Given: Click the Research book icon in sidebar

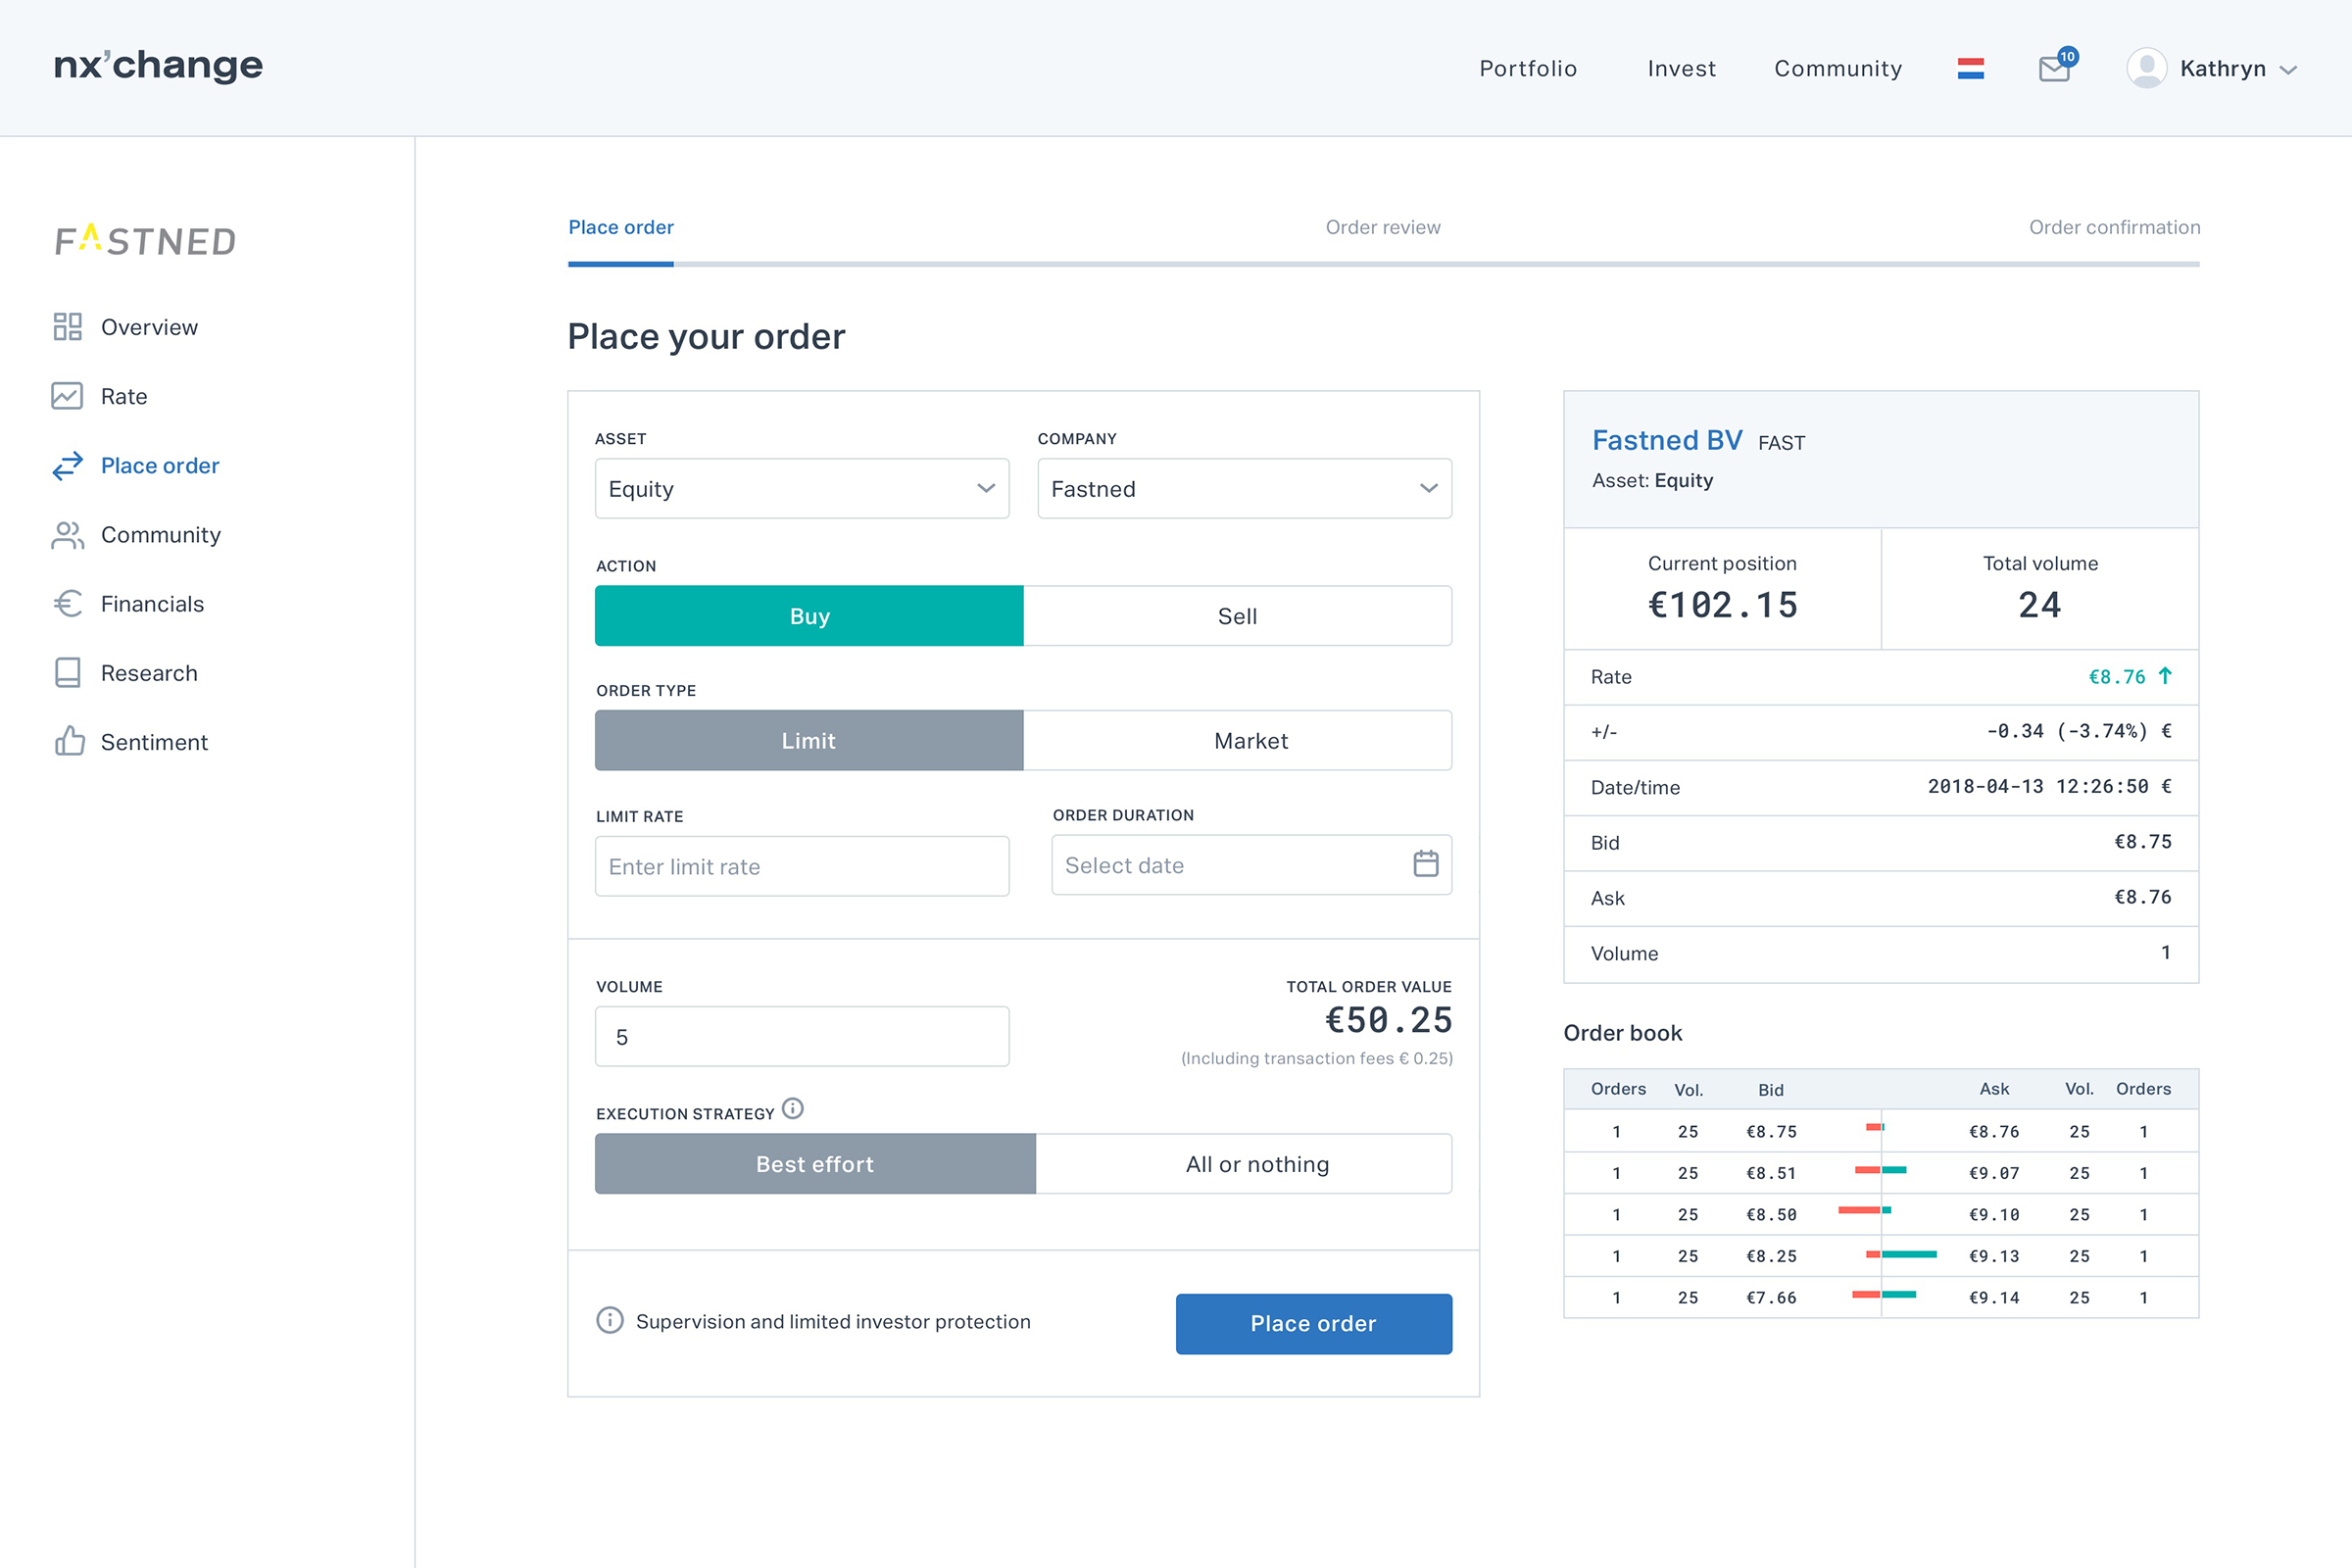Looking at the screenshot, I should 67,672.
